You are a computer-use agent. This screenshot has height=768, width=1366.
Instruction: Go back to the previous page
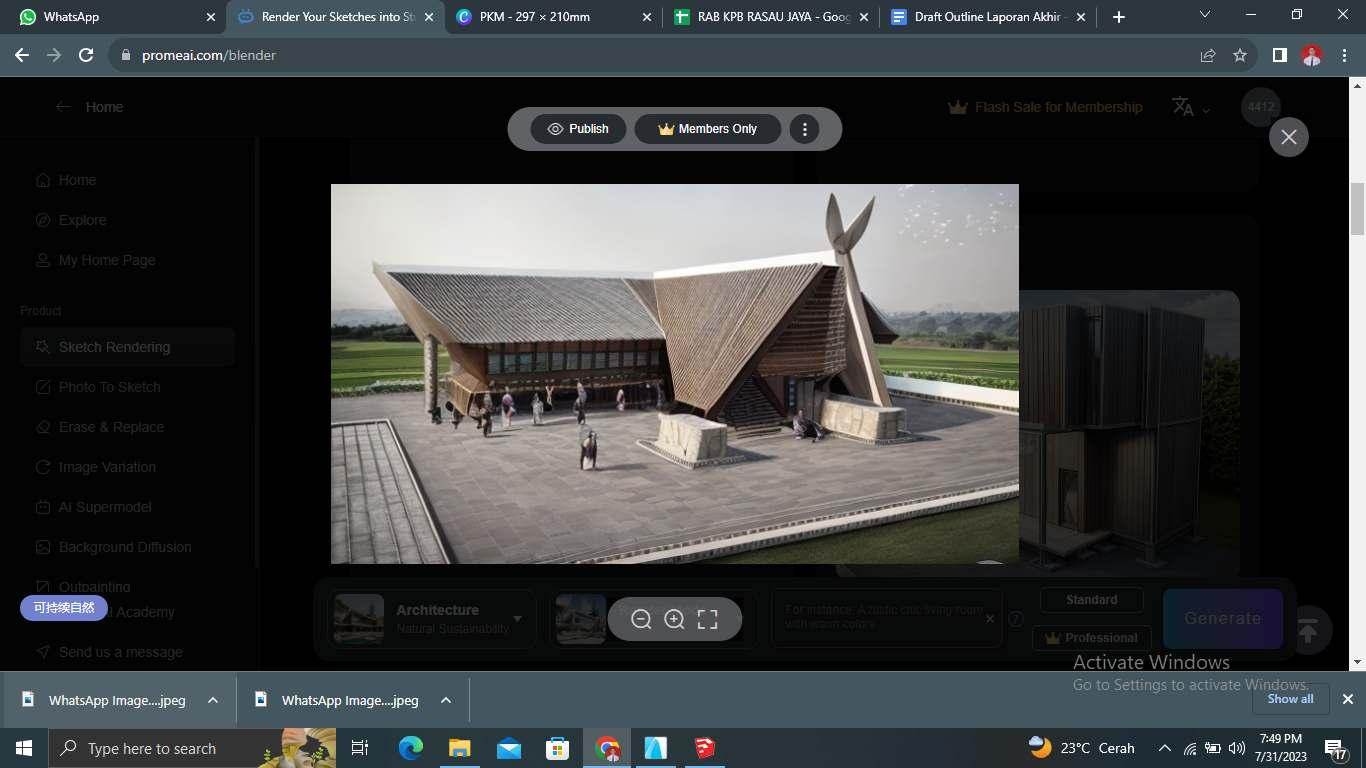coord(22,56)
